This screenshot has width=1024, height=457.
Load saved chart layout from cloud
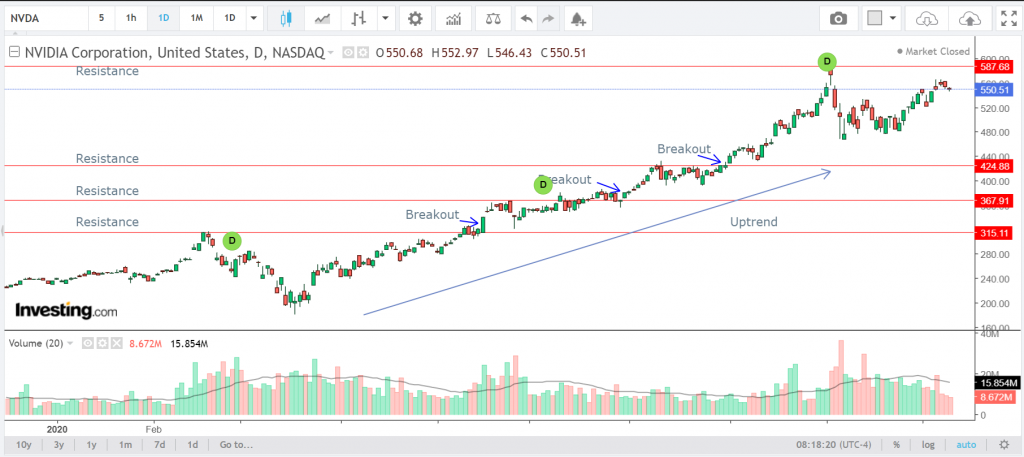[928, 18]
